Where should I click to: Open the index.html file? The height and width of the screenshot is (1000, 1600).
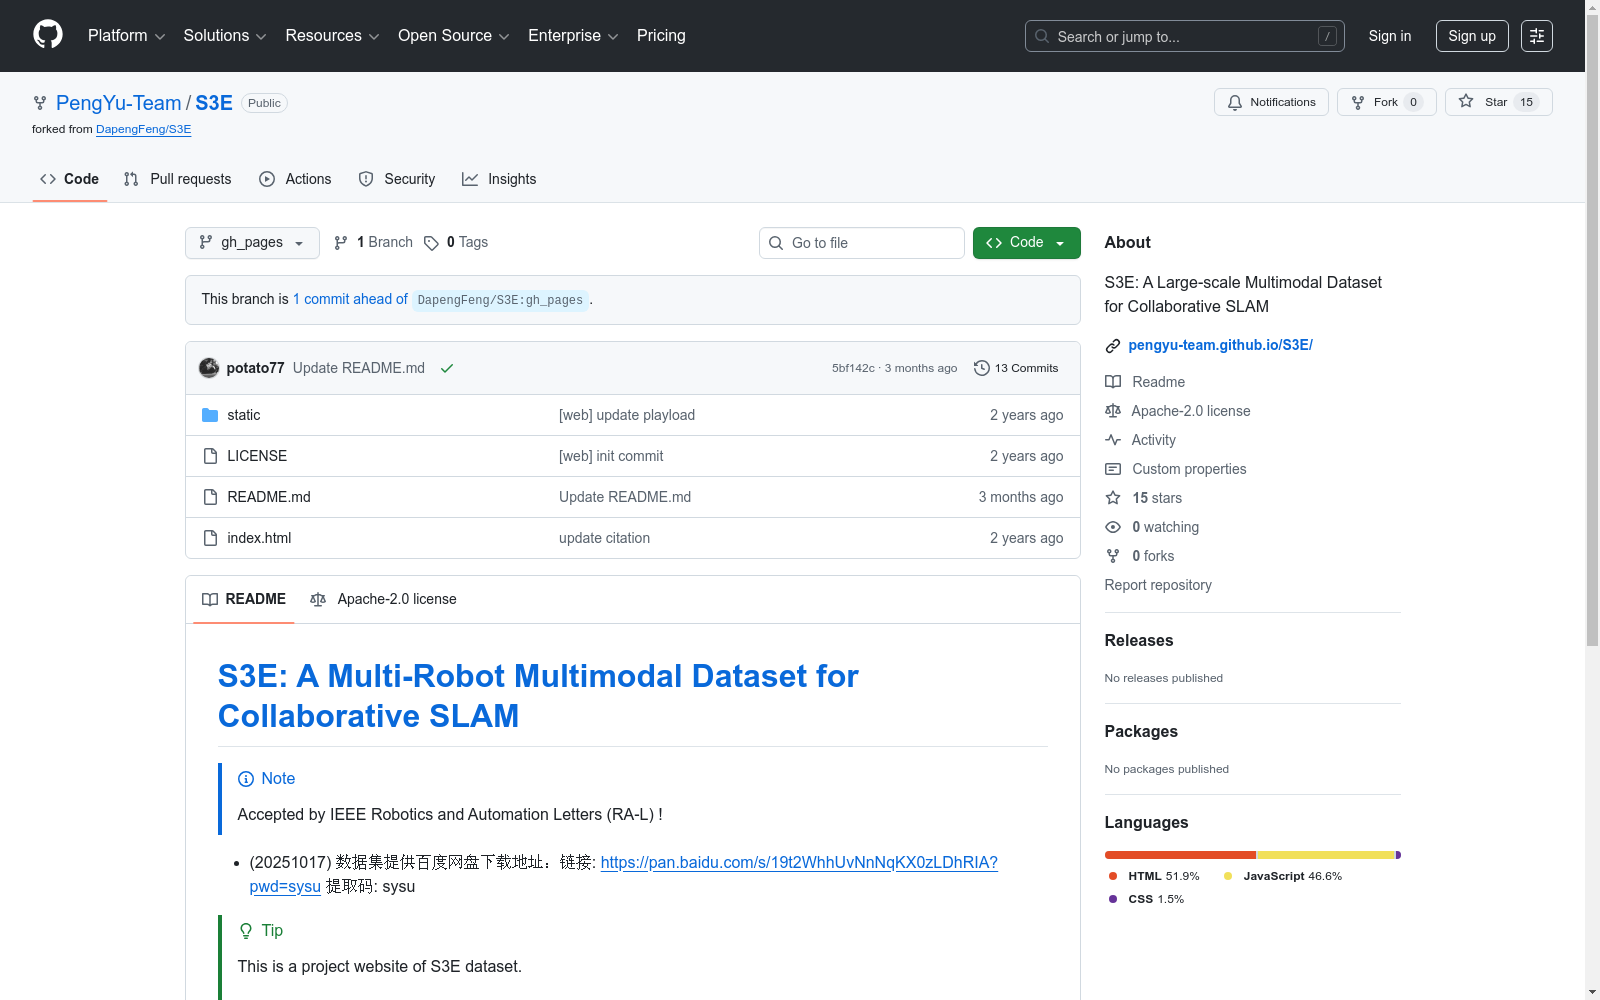pos(259,538)
